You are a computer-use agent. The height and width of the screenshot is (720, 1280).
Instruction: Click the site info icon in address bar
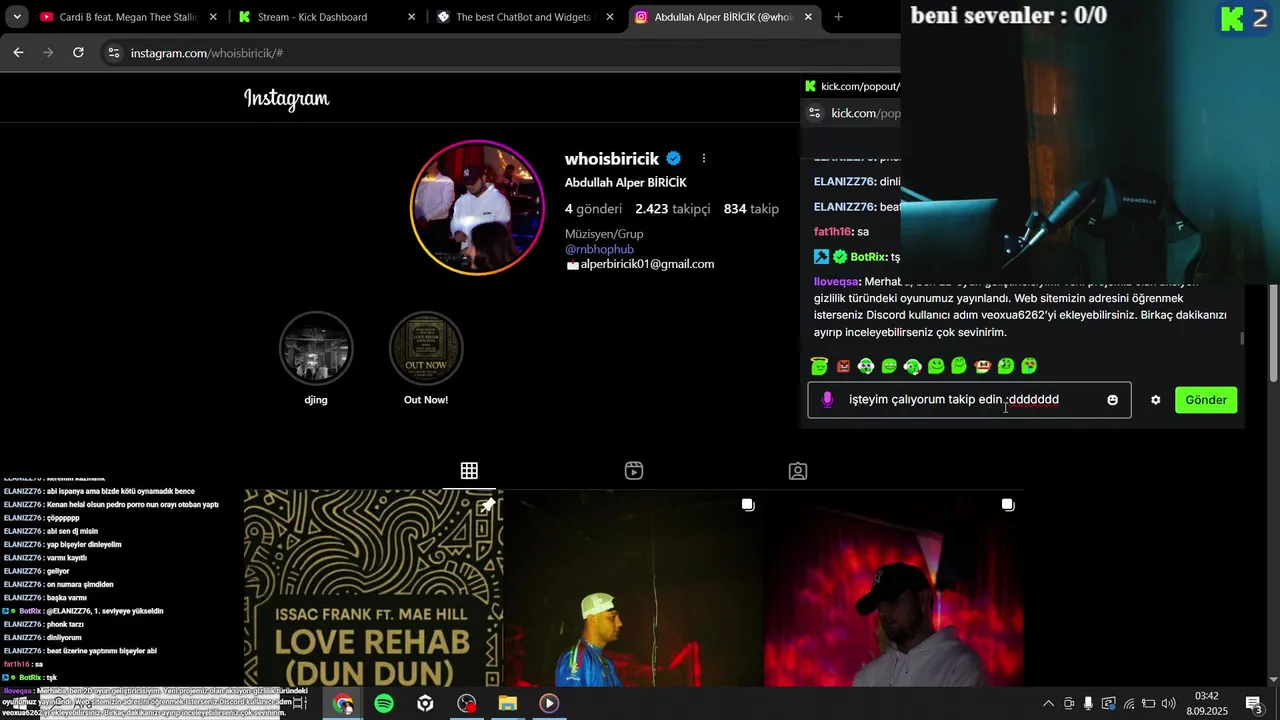[x=113, y=53]
